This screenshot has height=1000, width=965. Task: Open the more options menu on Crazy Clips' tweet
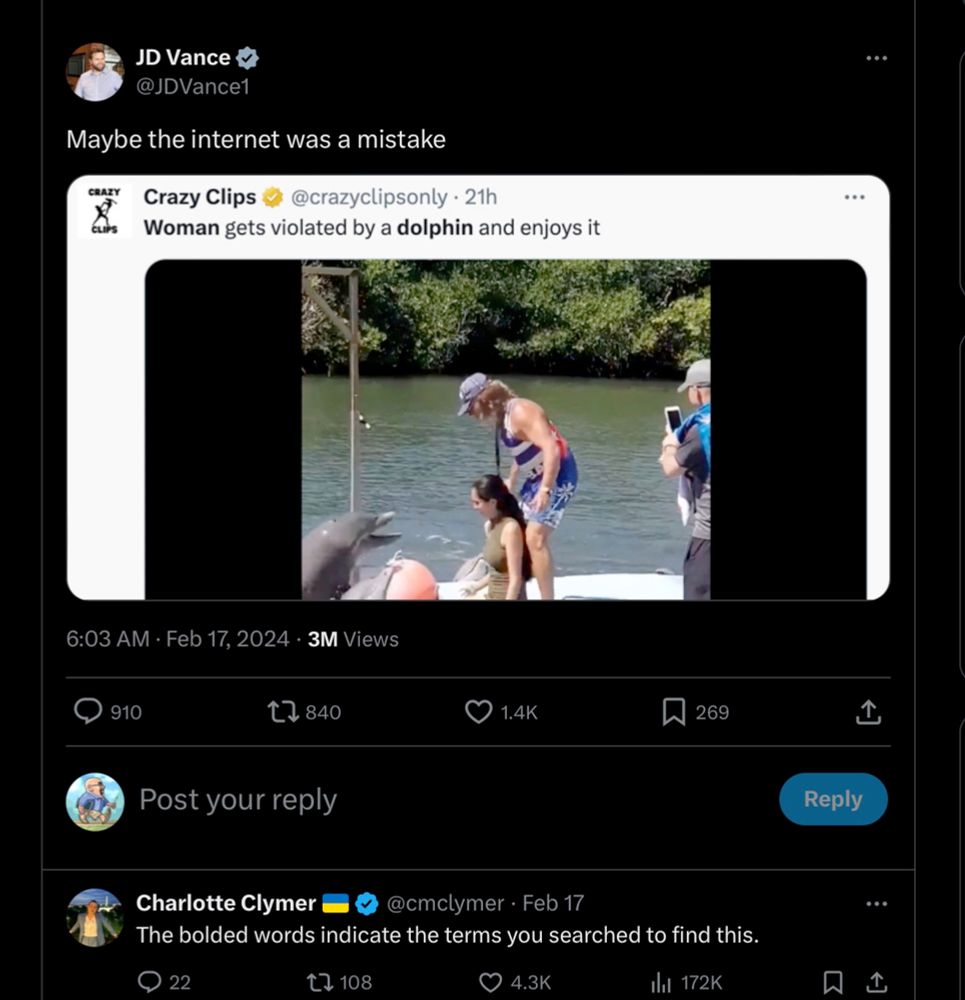point(854,197)
